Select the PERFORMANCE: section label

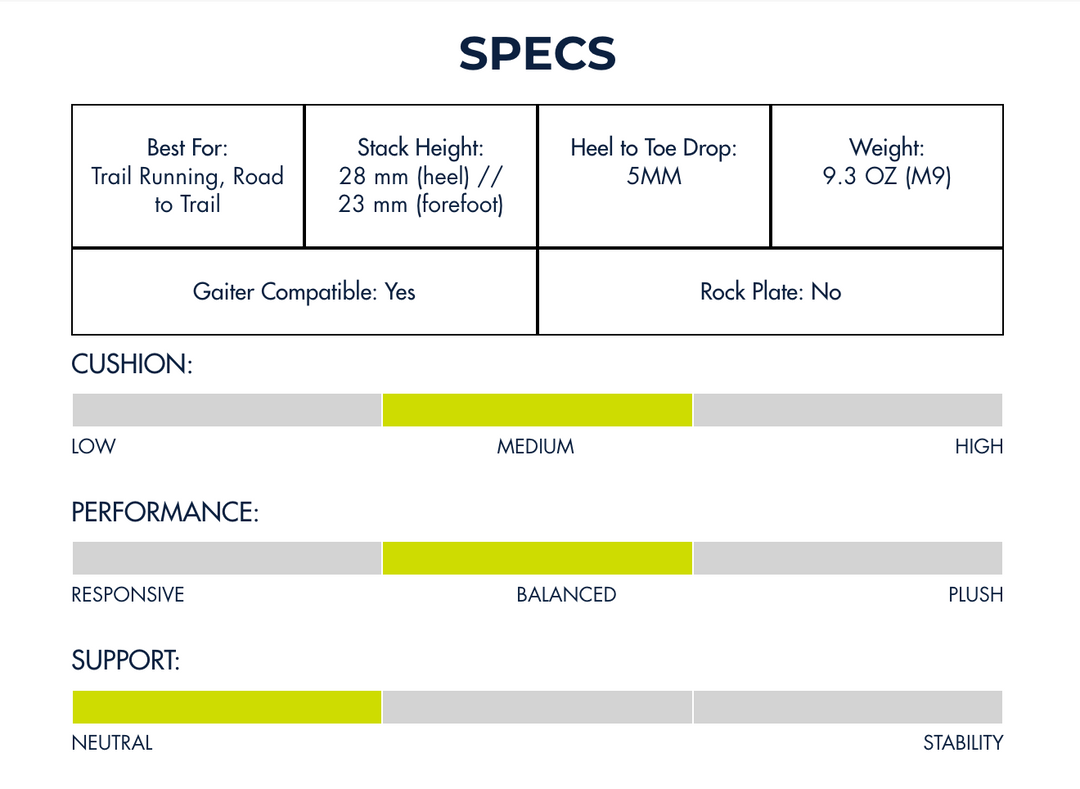165,512
